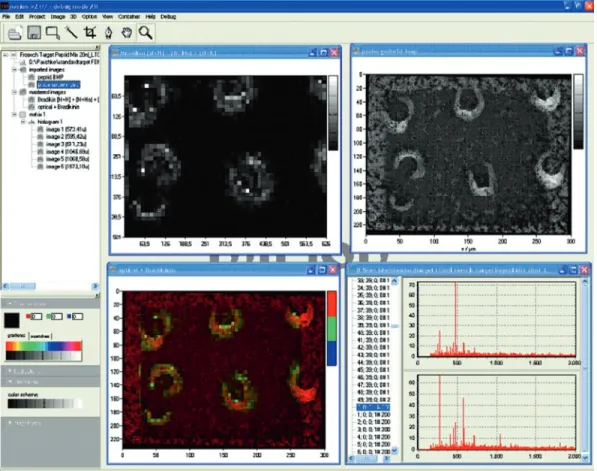This screenshot has width=597, height=471.
Task: Select the pen nib tool
Action: [x=109, y=33]
